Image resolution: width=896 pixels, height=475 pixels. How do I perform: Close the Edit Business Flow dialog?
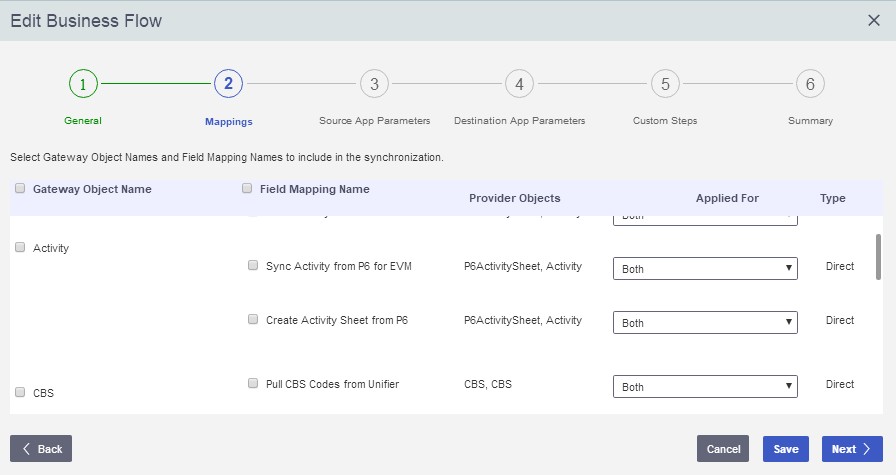coord(874,21)
